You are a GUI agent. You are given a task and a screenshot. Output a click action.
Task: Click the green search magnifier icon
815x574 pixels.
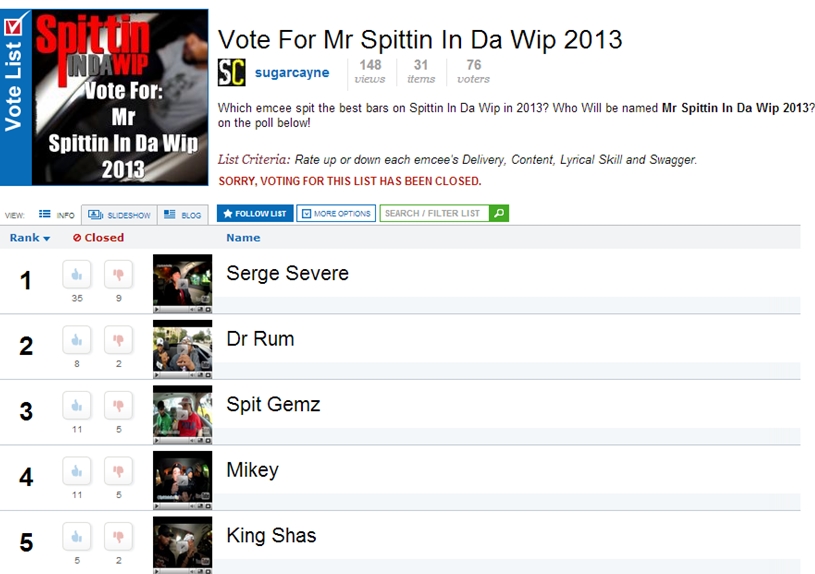[499, 213]
